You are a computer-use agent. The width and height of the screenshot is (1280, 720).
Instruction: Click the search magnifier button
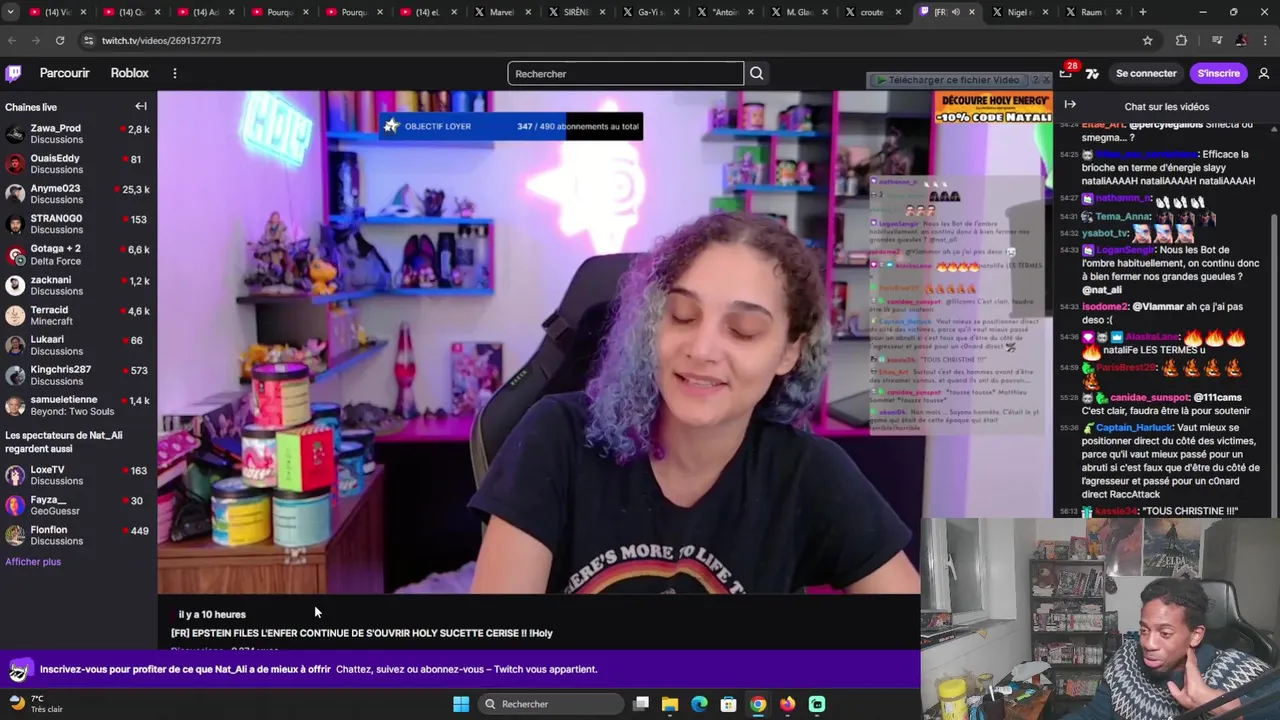tap(757, 73)
